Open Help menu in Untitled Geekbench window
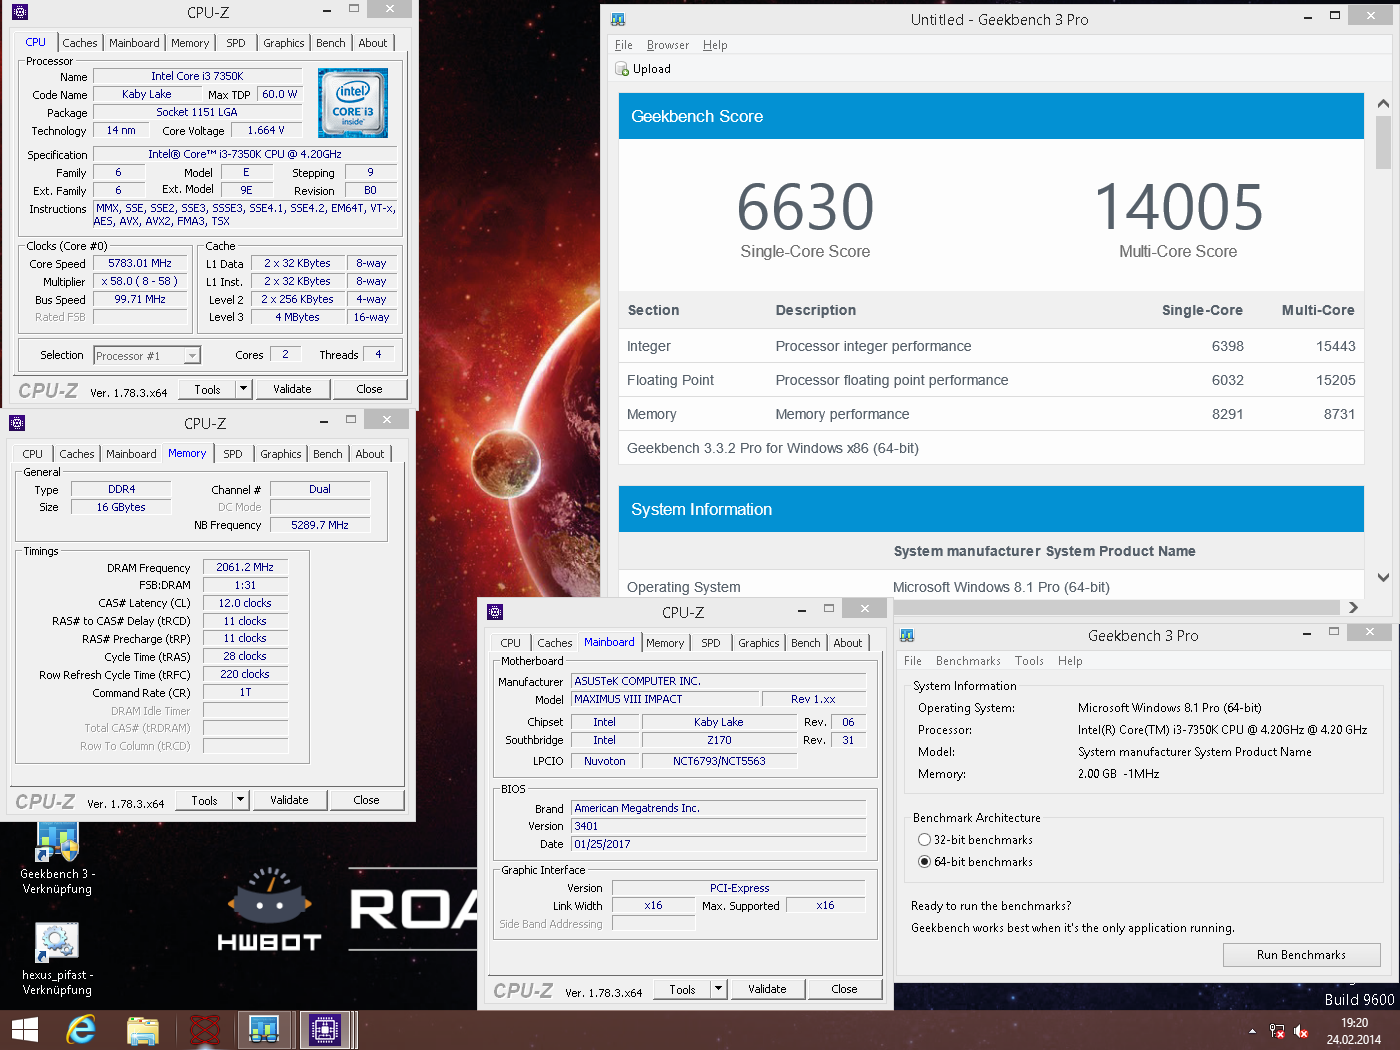The width and height of the screenshot is (1400, 1050). click(715, 45)
